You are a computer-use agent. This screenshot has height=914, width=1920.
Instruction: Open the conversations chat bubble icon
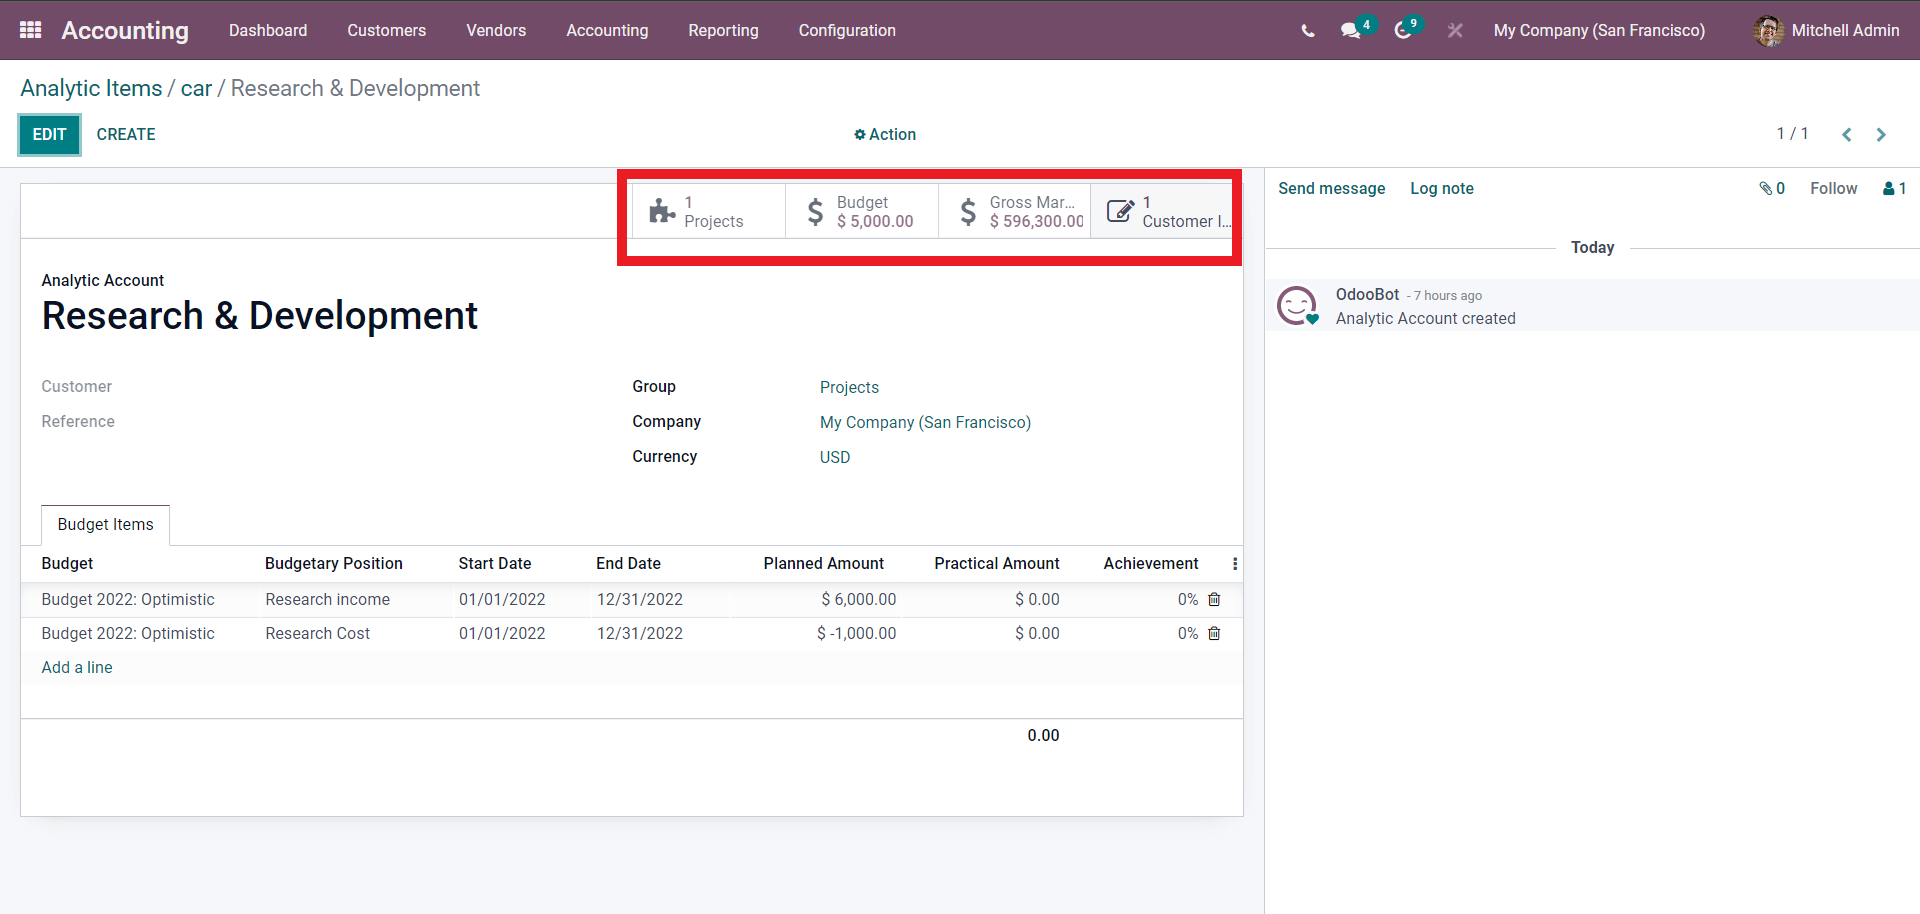click(x=1351, y=31)
